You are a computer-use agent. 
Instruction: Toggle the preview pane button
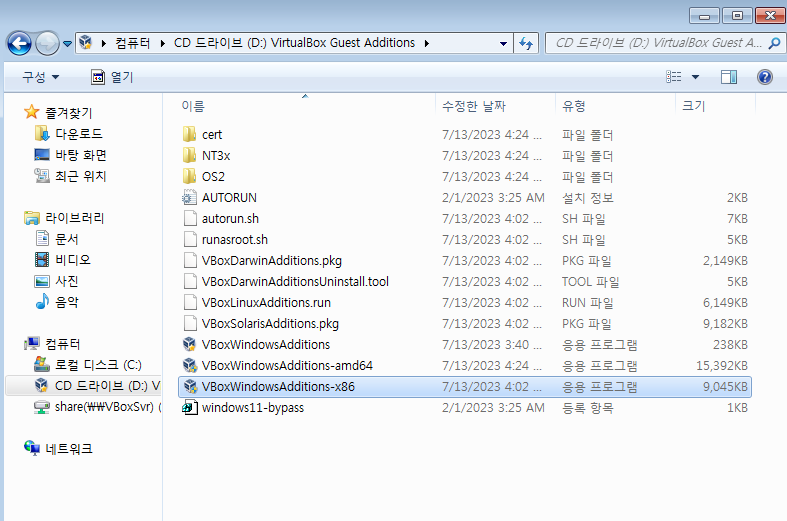click(729, 77)
